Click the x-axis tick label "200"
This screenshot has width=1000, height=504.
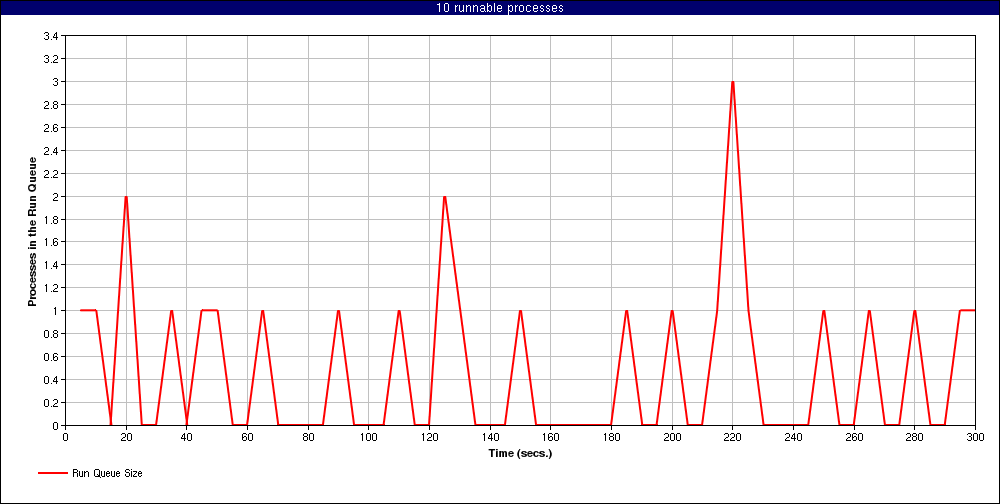pyautogui.click(x=672, y=438)
